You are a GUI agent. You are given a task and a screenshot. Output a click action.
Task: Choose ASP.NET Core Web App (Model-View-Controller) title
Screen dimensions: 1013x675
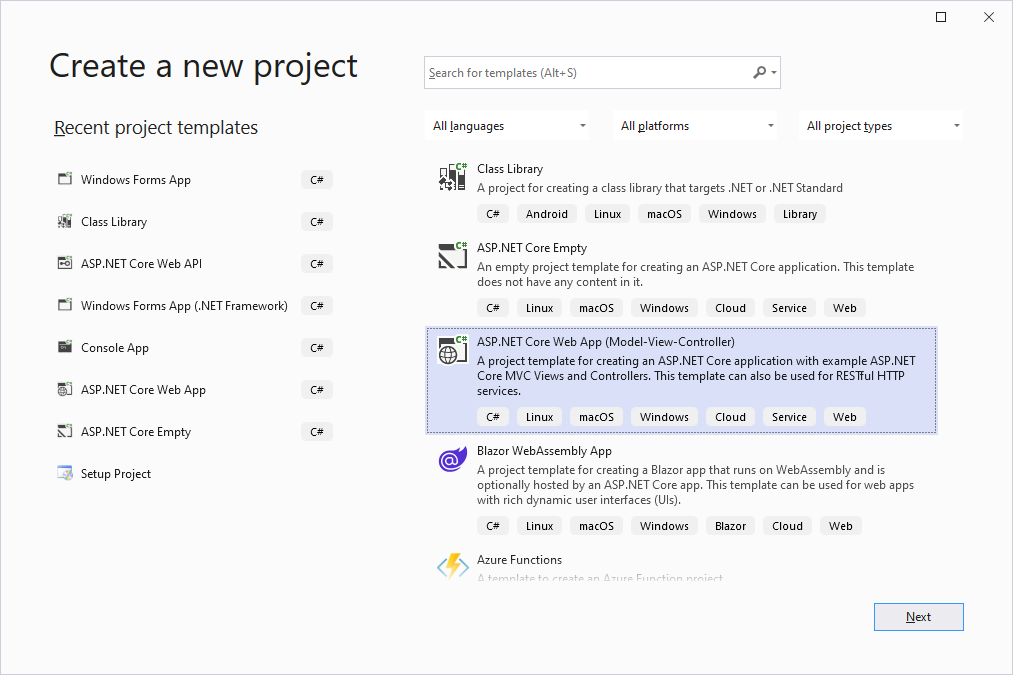coord(605,342)
